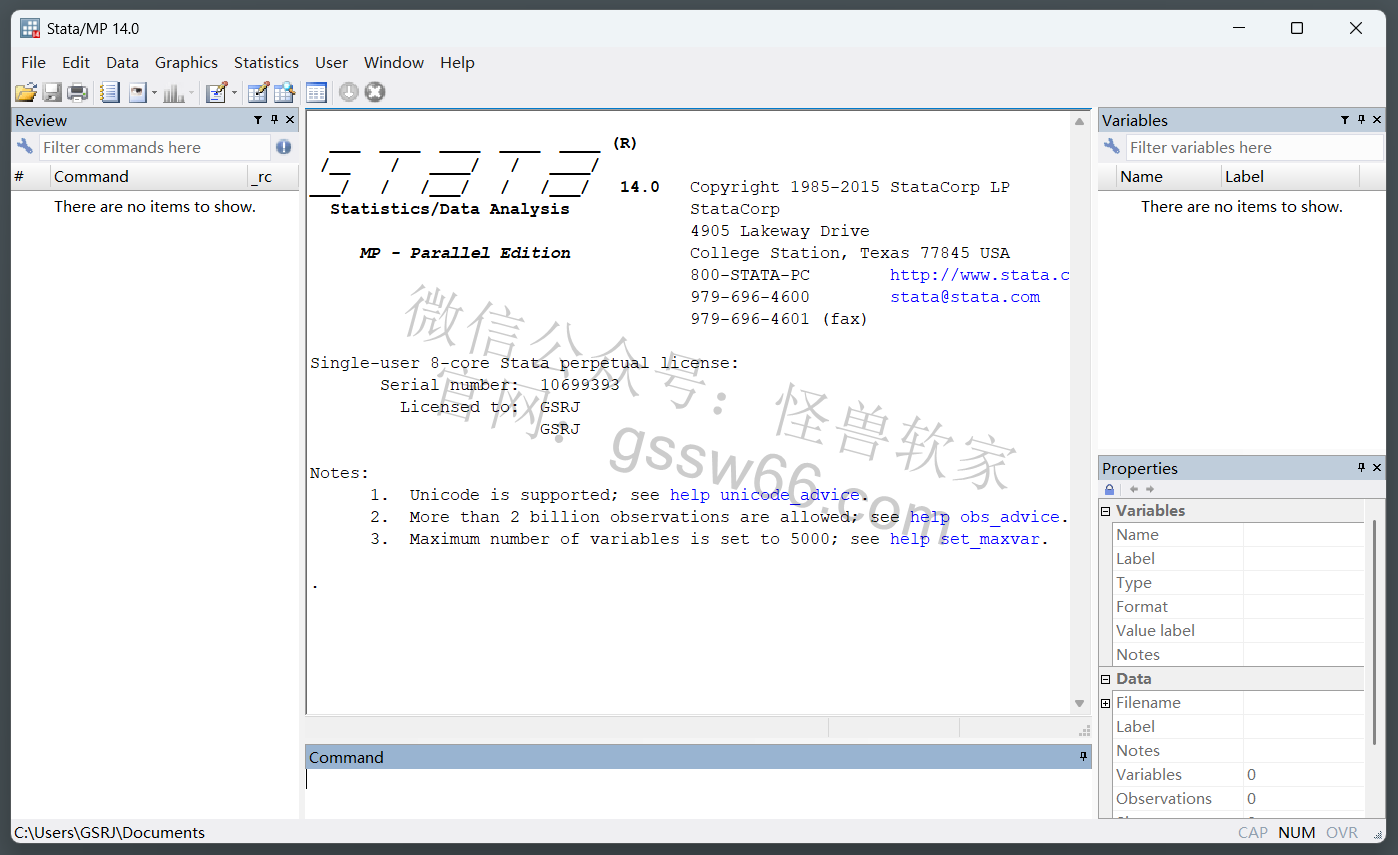This screenshot has width=1398, height=855.
Task: Click the # column header in Review
Action: click(31, 176)
